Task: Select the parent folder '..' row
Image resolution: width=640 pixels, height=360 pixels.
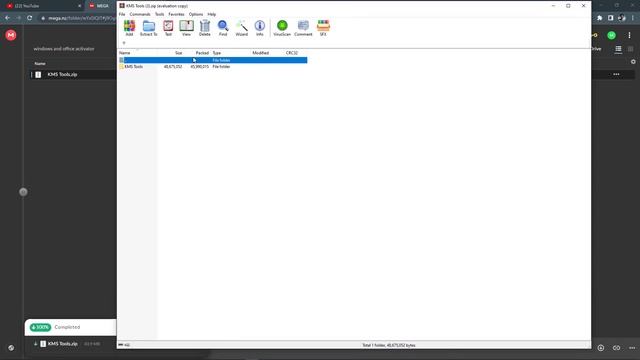Action: click(x=213, y=60)
